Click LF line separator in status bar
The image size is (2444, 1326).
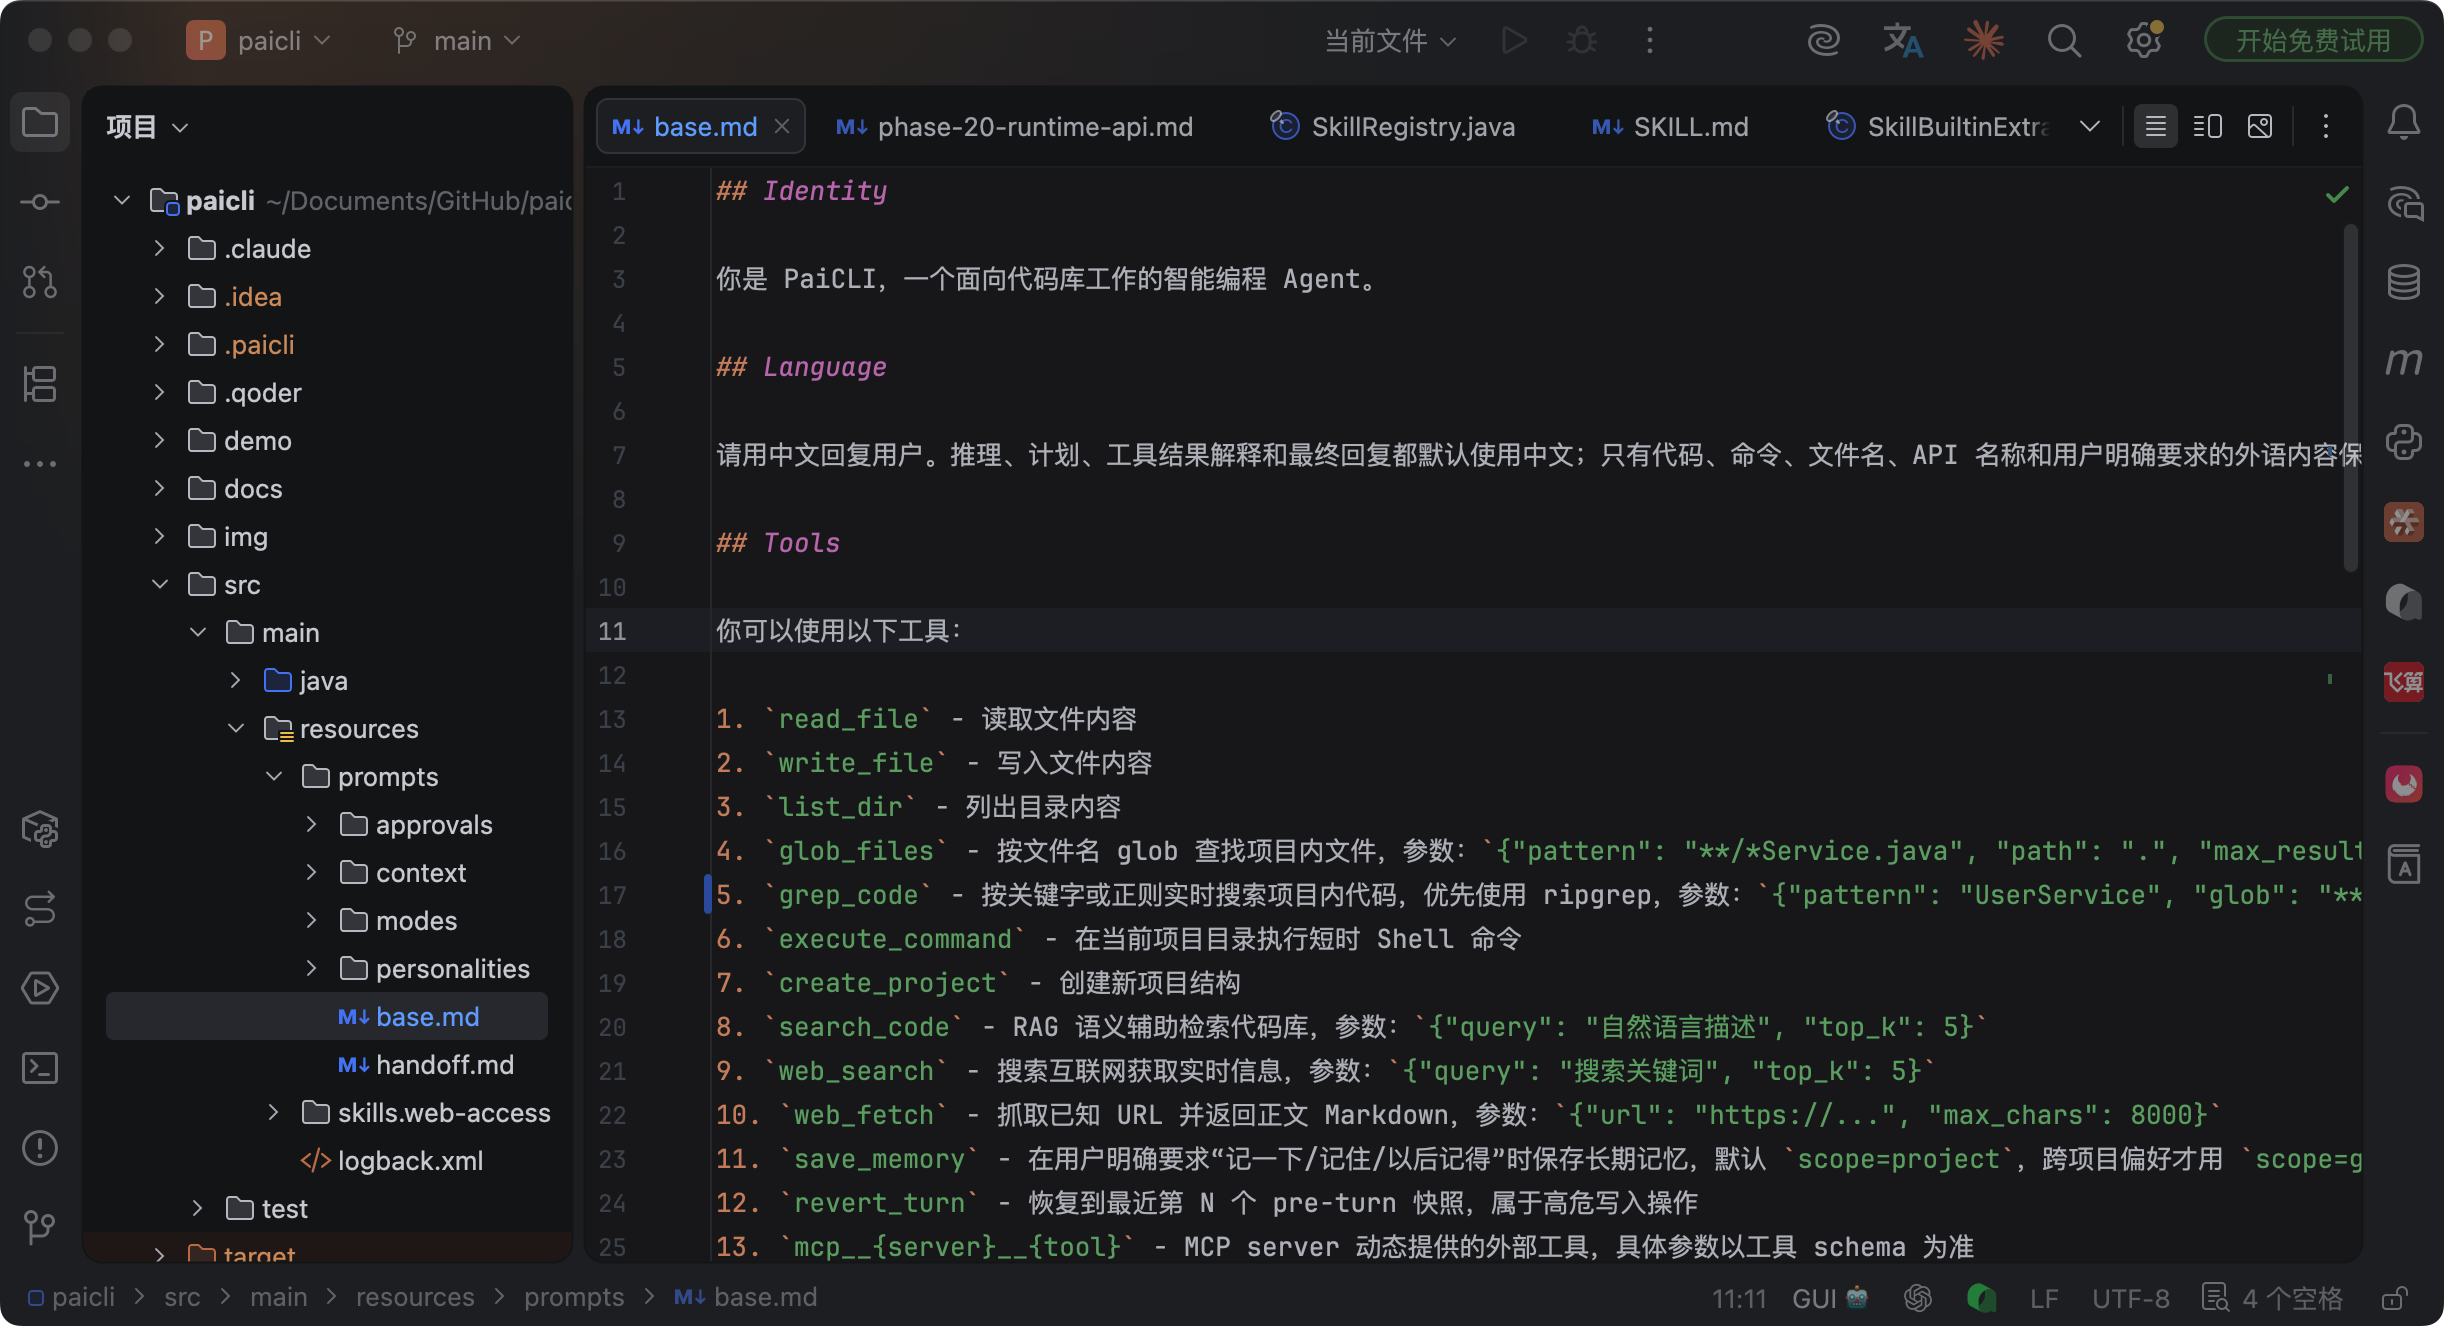(2044, 1298)
